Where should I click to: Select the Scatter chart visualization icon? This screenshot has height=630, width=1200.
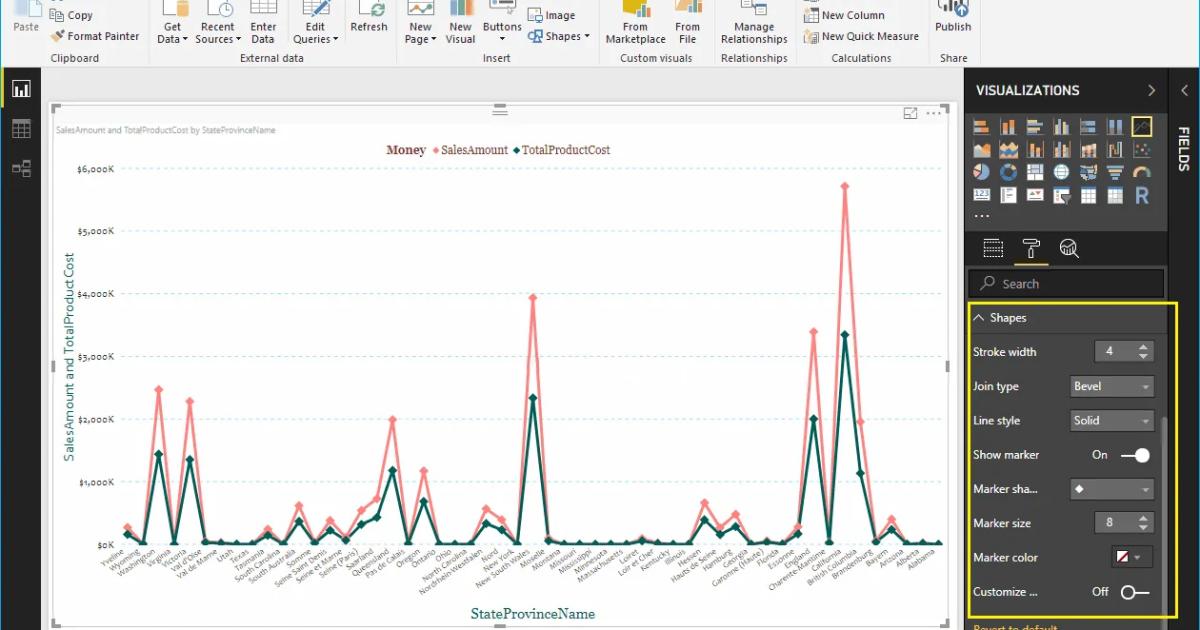1141,150
